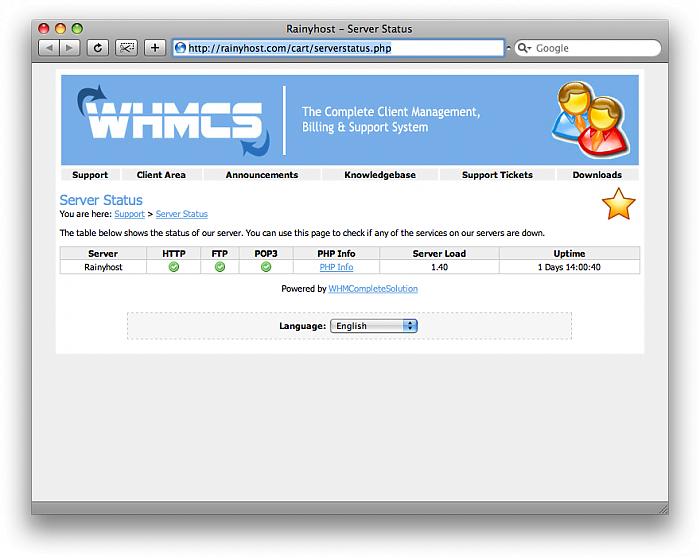The width and height of the screenshot is (700, 558).
Task: Click the POP3 column header
Action: coord(266,254)
